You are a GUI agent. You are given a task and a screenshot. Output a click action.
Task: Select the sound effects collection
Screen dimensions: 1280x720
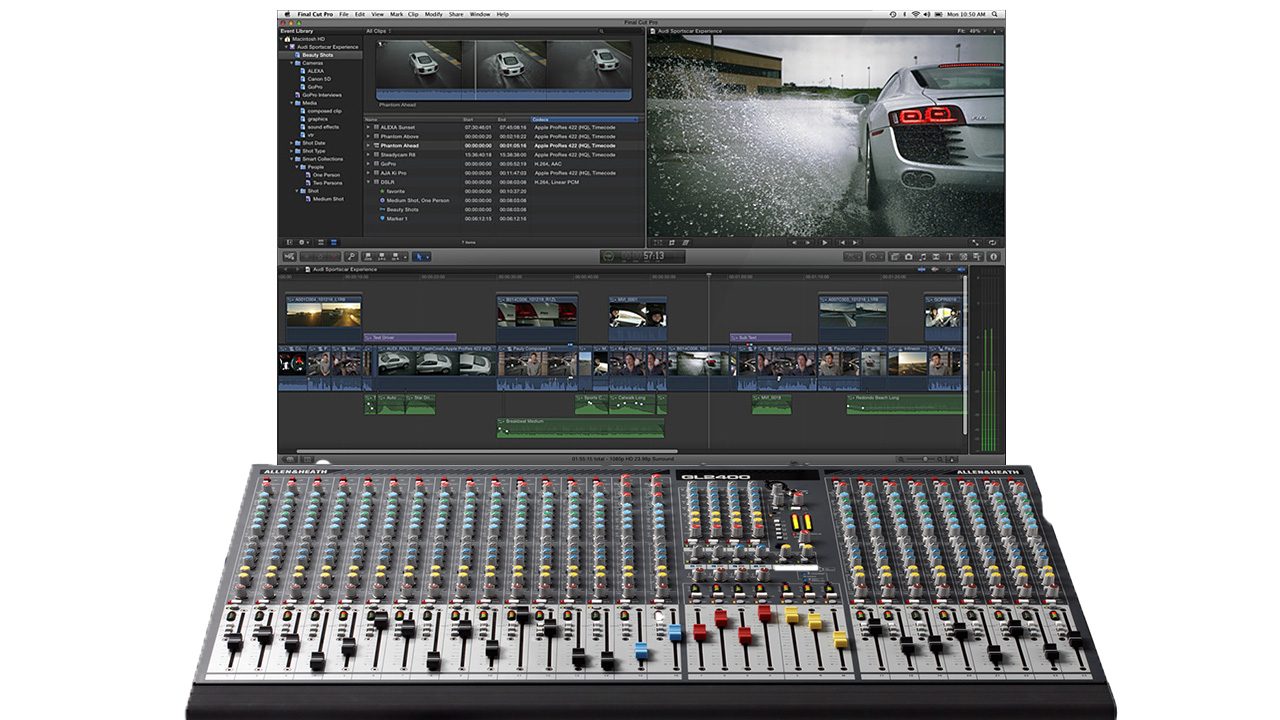pos(322,127)
